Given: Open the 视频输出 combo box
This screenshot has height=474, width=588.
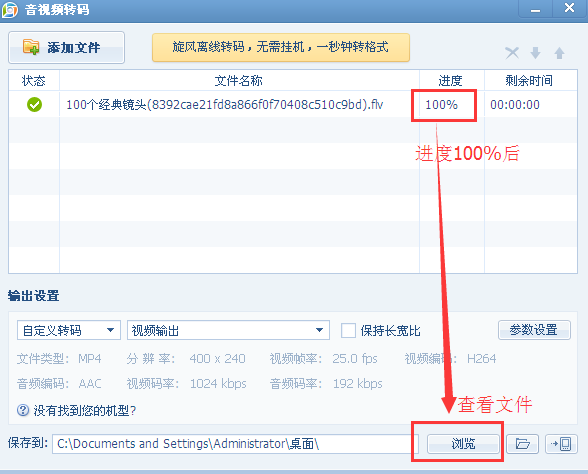Looking at the screenshot, I should (x=228, y=330).
